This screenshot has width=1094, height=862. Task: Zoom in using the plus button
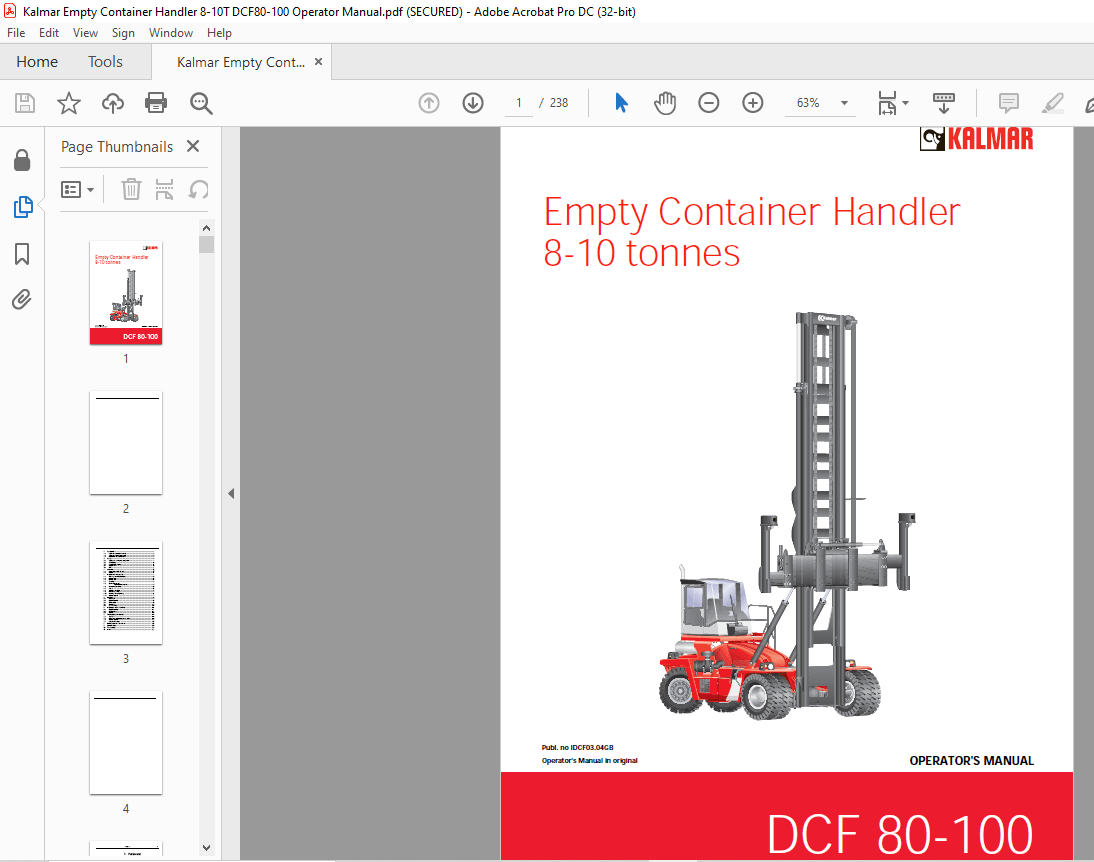[753, 103]
